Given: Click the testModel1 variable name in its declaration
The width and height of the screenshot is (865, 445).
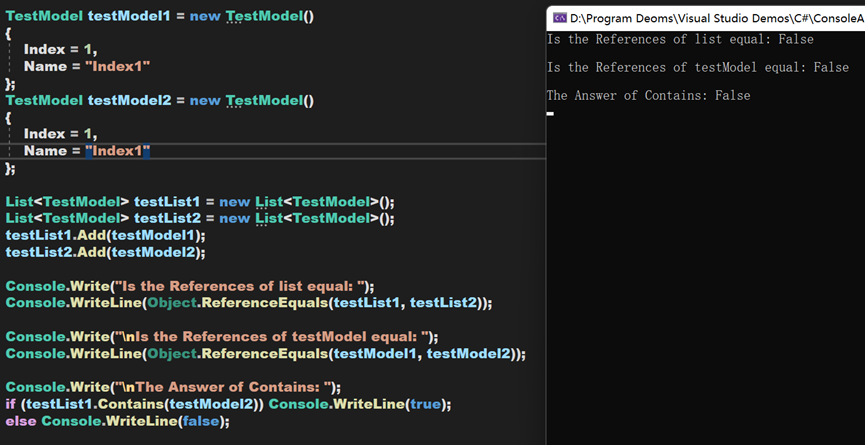Looking at the screenshot, I should (129, 16).
